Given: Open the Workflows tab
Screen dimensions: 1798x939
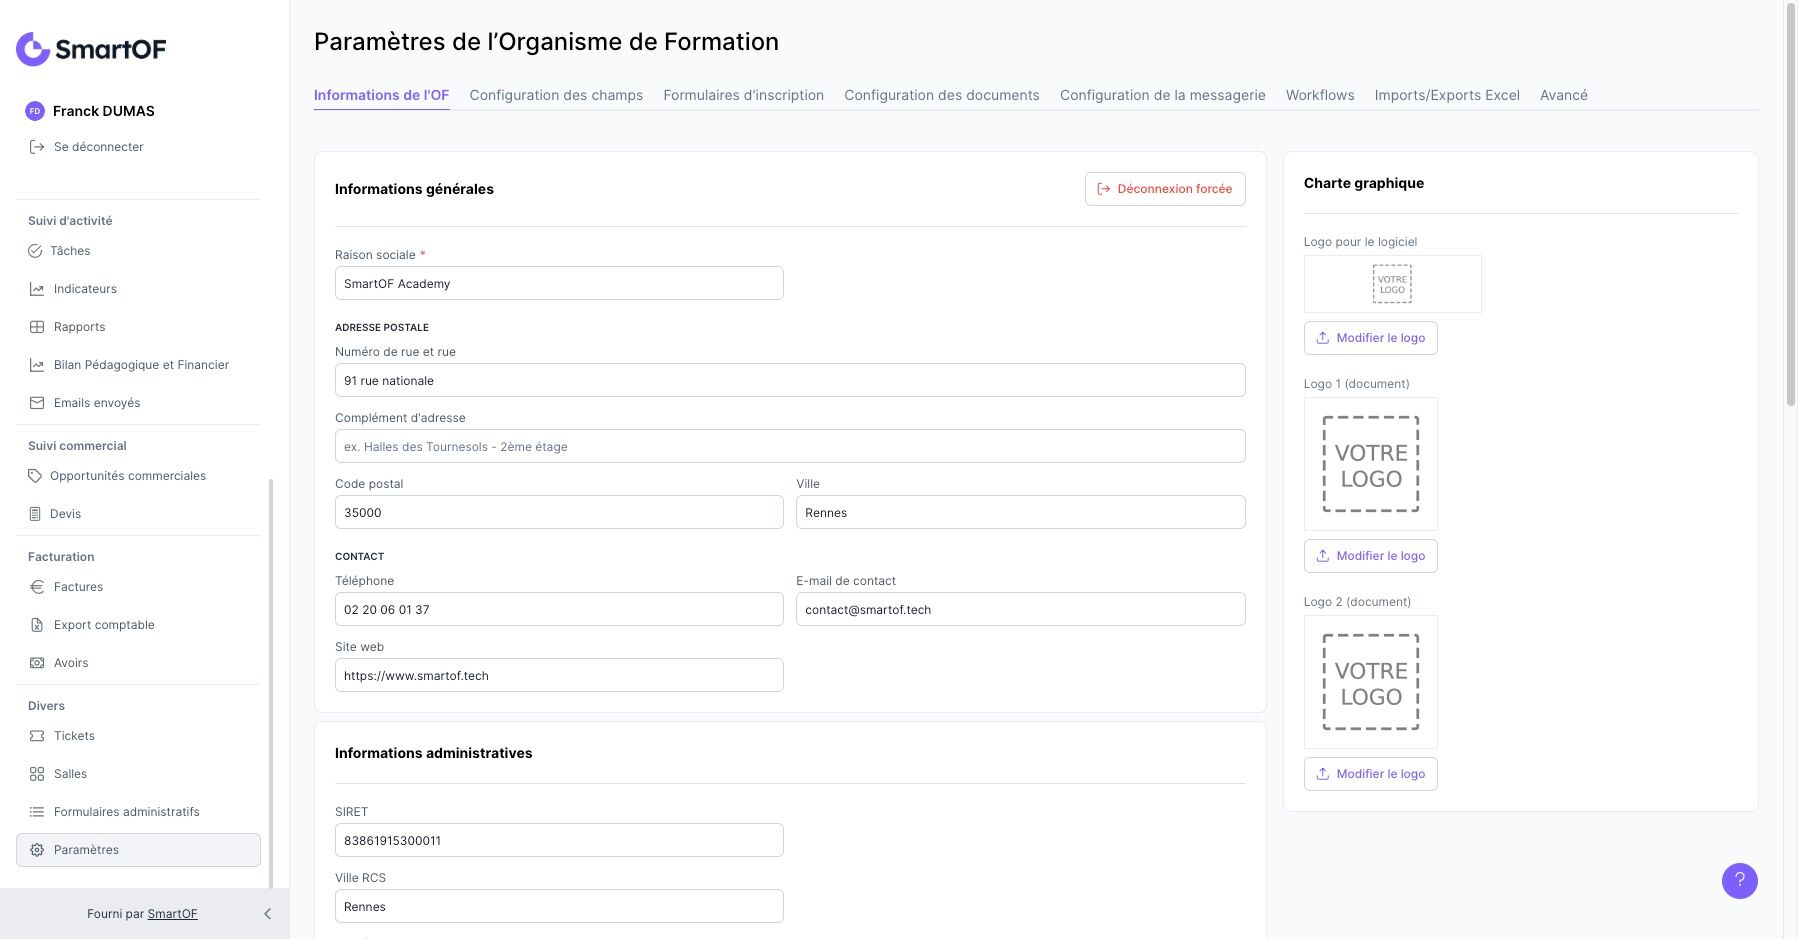Looking at the screenshot, I should 1320,95.
